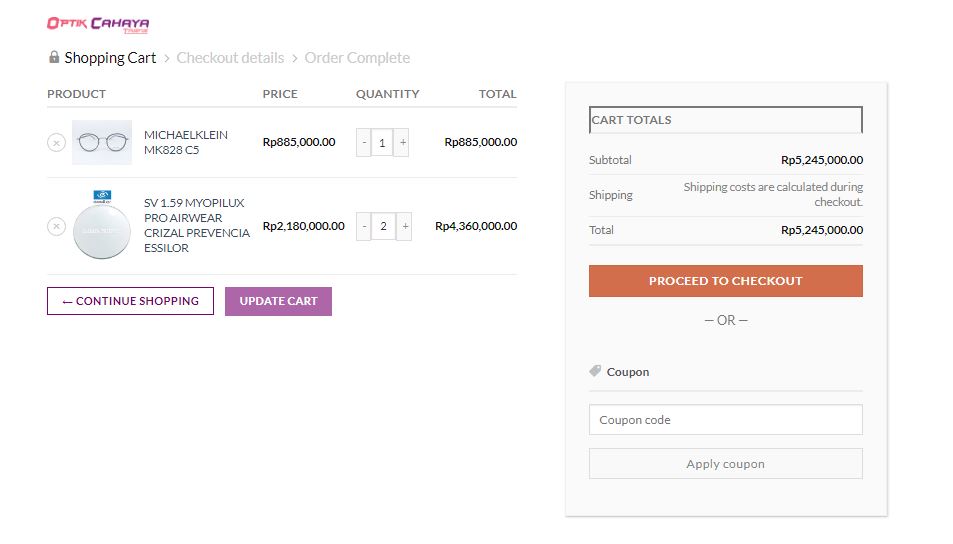This screenshot has height=544, width=953.
Task: Go to Checkout details step
Action: click(x=230, y=58)
